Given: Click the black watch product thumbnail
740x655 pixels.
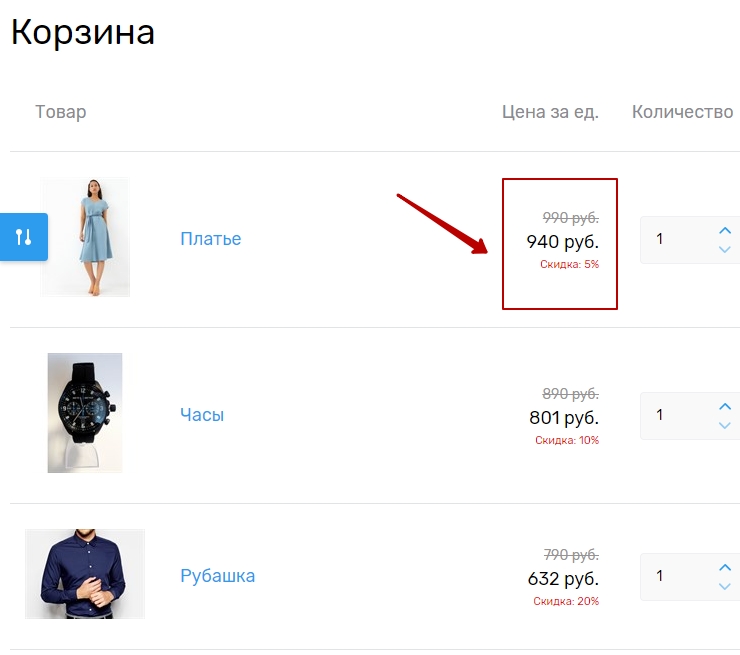Looking at the screenshot, I should (85, 412).
